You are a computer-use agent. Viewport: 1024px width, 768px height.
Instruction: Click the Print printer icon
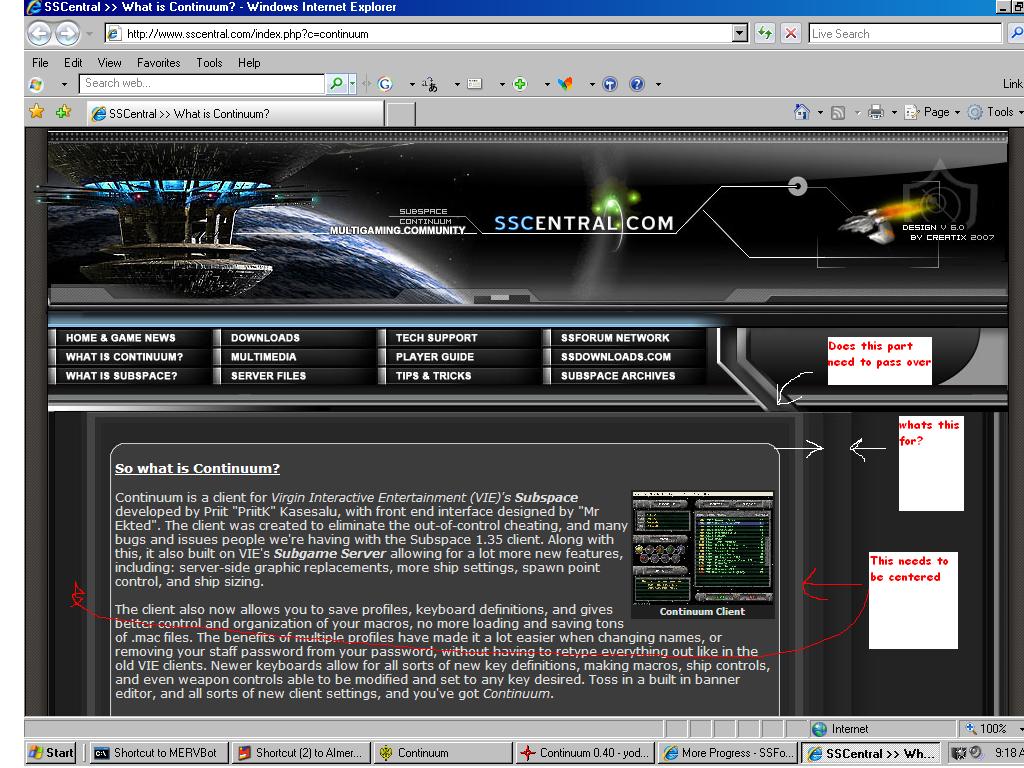click(876, 112)
